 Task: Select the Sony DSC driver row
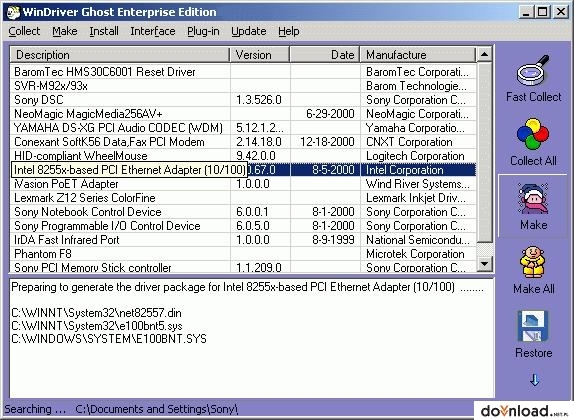pos(243,100)
